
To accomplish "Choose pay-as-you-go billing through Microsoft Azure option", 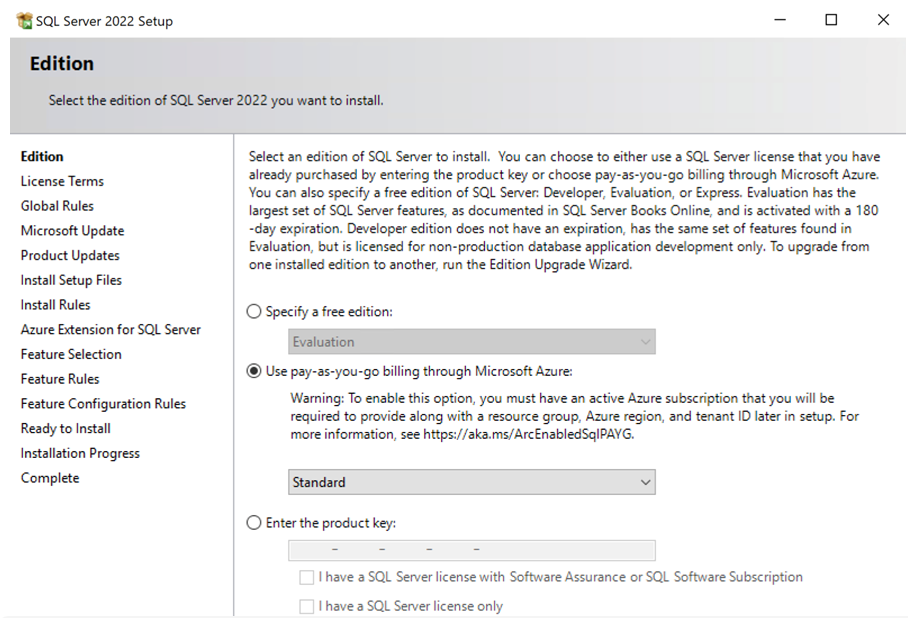I will pos(254,372).
